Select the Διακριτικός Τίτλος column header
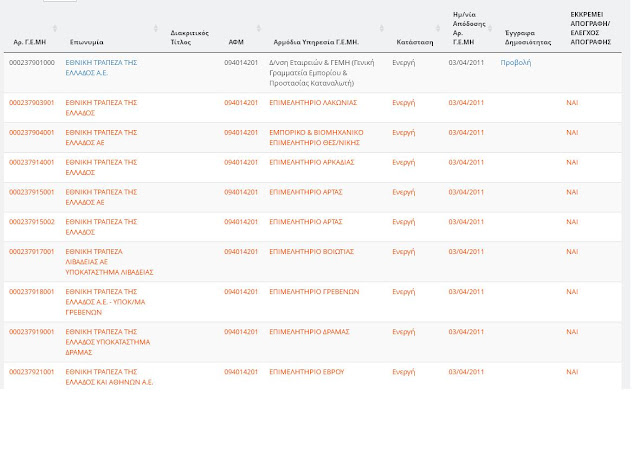Image resolution: width=640 pixels, height=462 pixels. [x=189, y=38]
